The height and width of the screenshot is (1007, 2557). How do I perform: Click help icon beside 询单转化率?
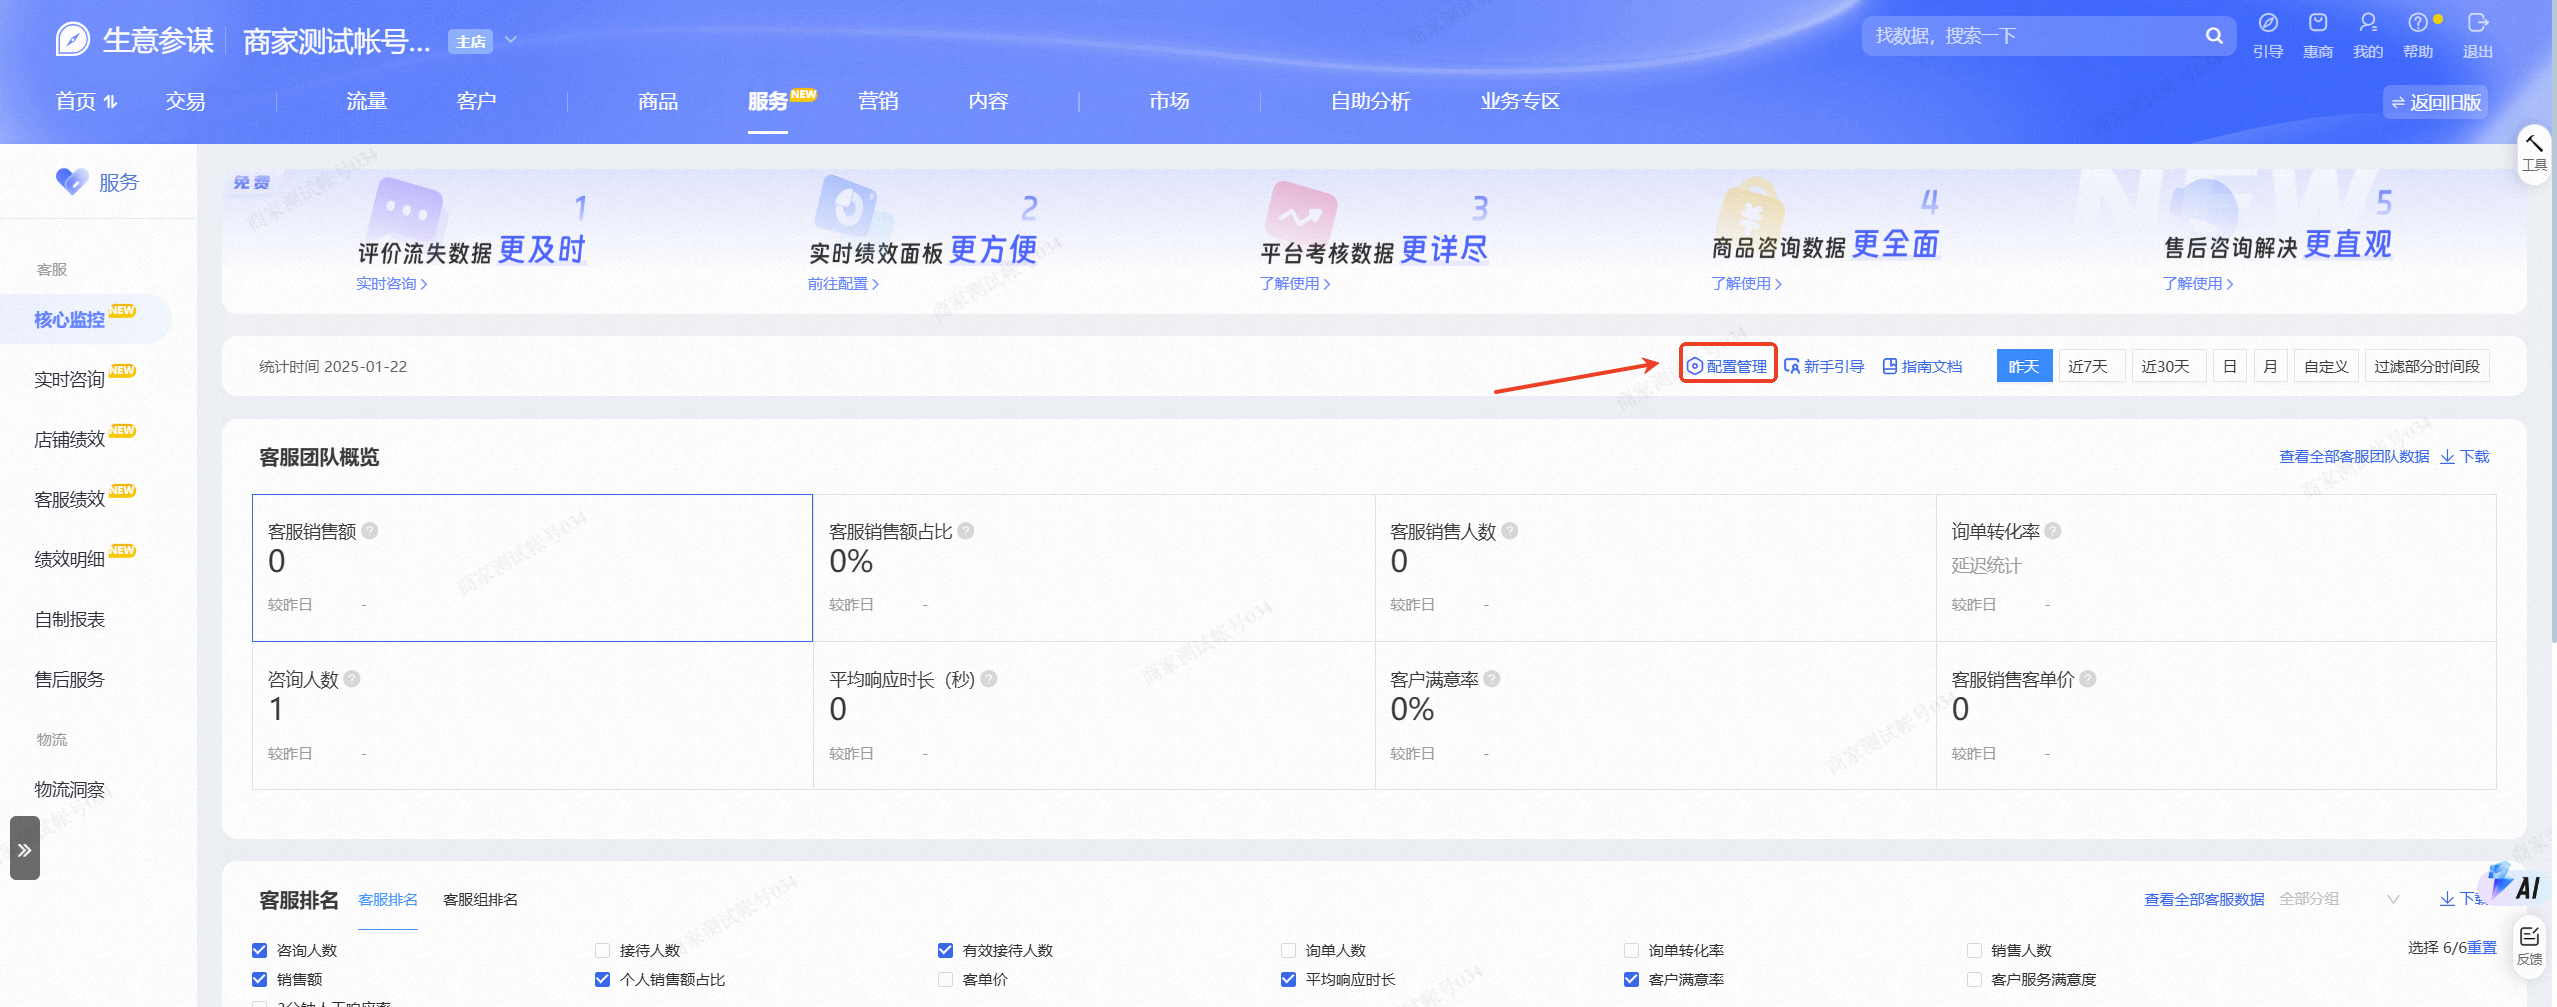[2053, 531]
